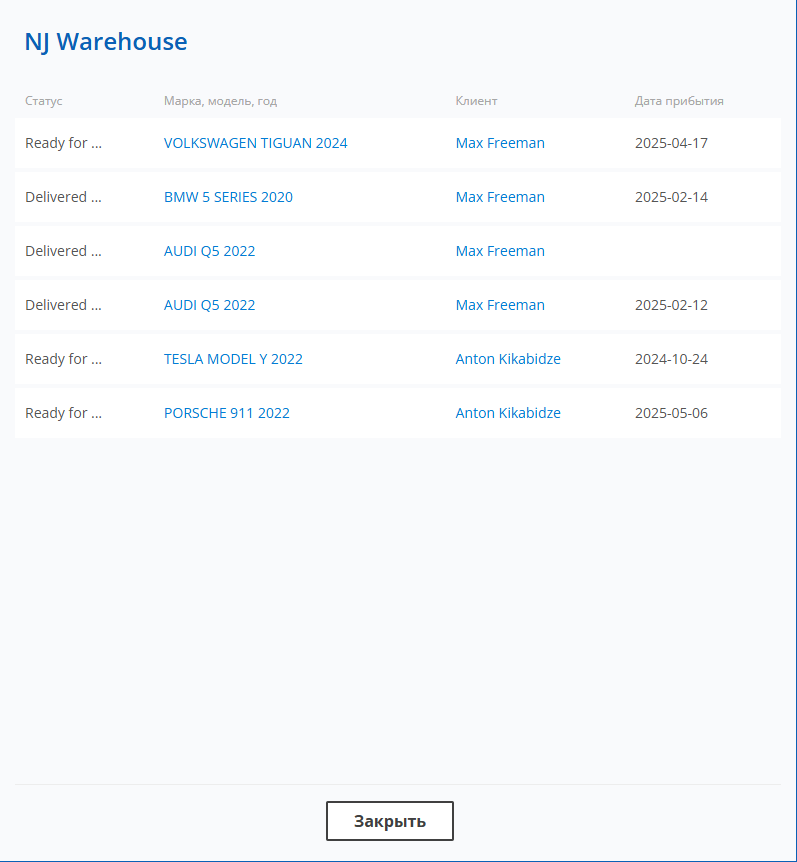This screenshot has width=797, height=862.
Task: Open Max Freeman client in 2025-02-12 Audi row
Action: pos(500,305)
